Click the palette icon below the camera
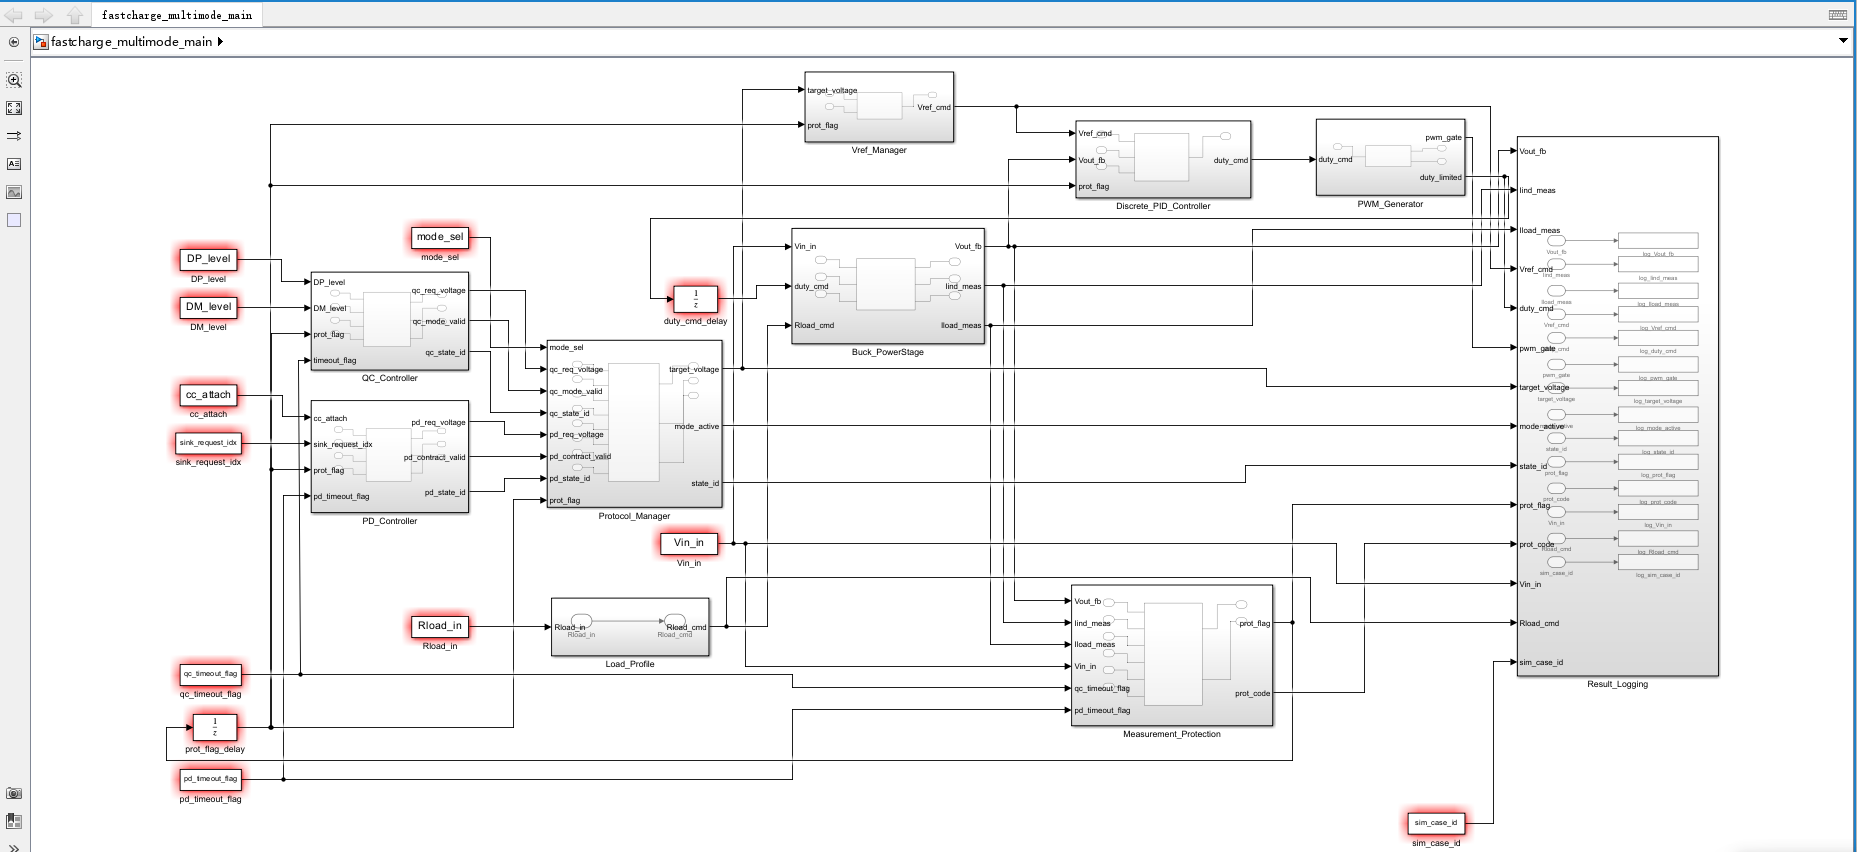1857x852 pixels. coord(14,821)
